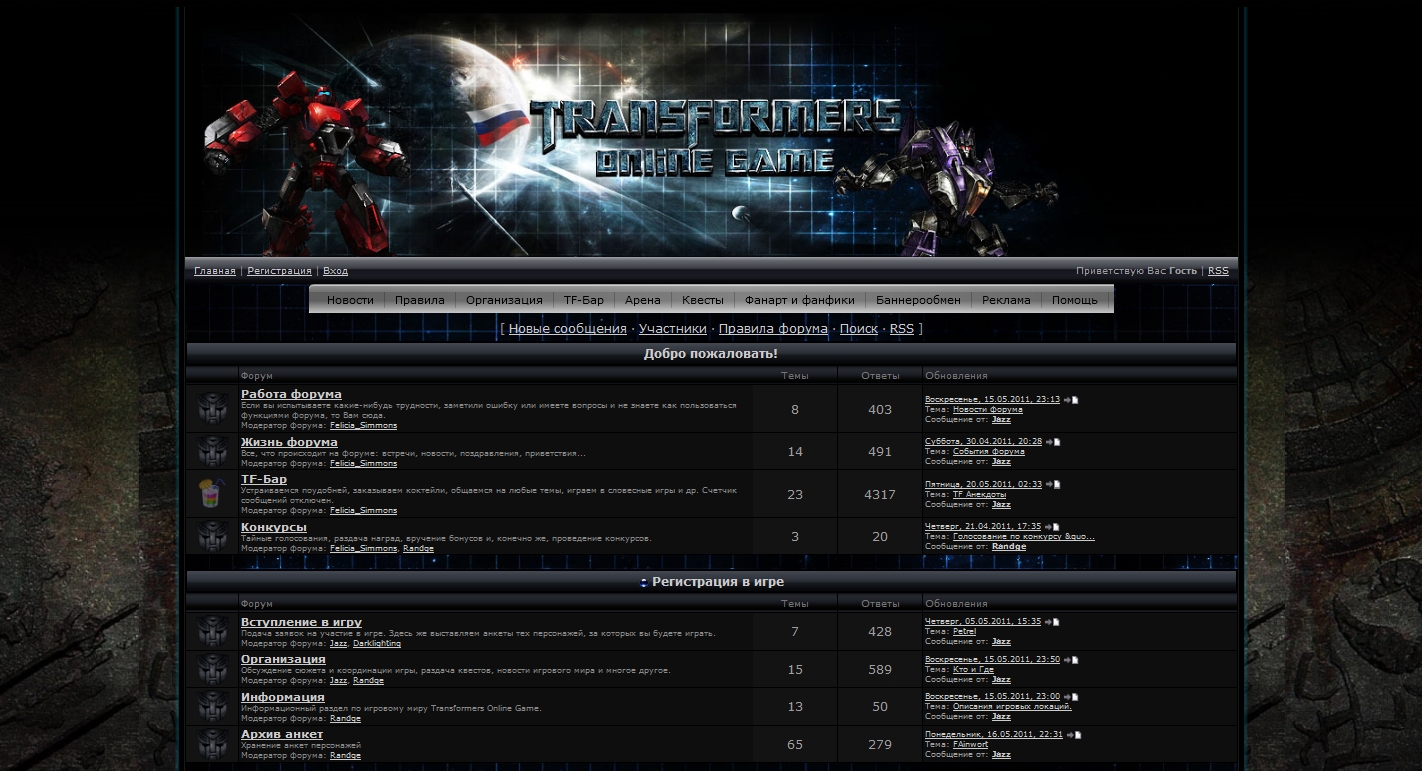
Task: Click the Autobot icon beside Работа форума
Action: tap(212, 408)
